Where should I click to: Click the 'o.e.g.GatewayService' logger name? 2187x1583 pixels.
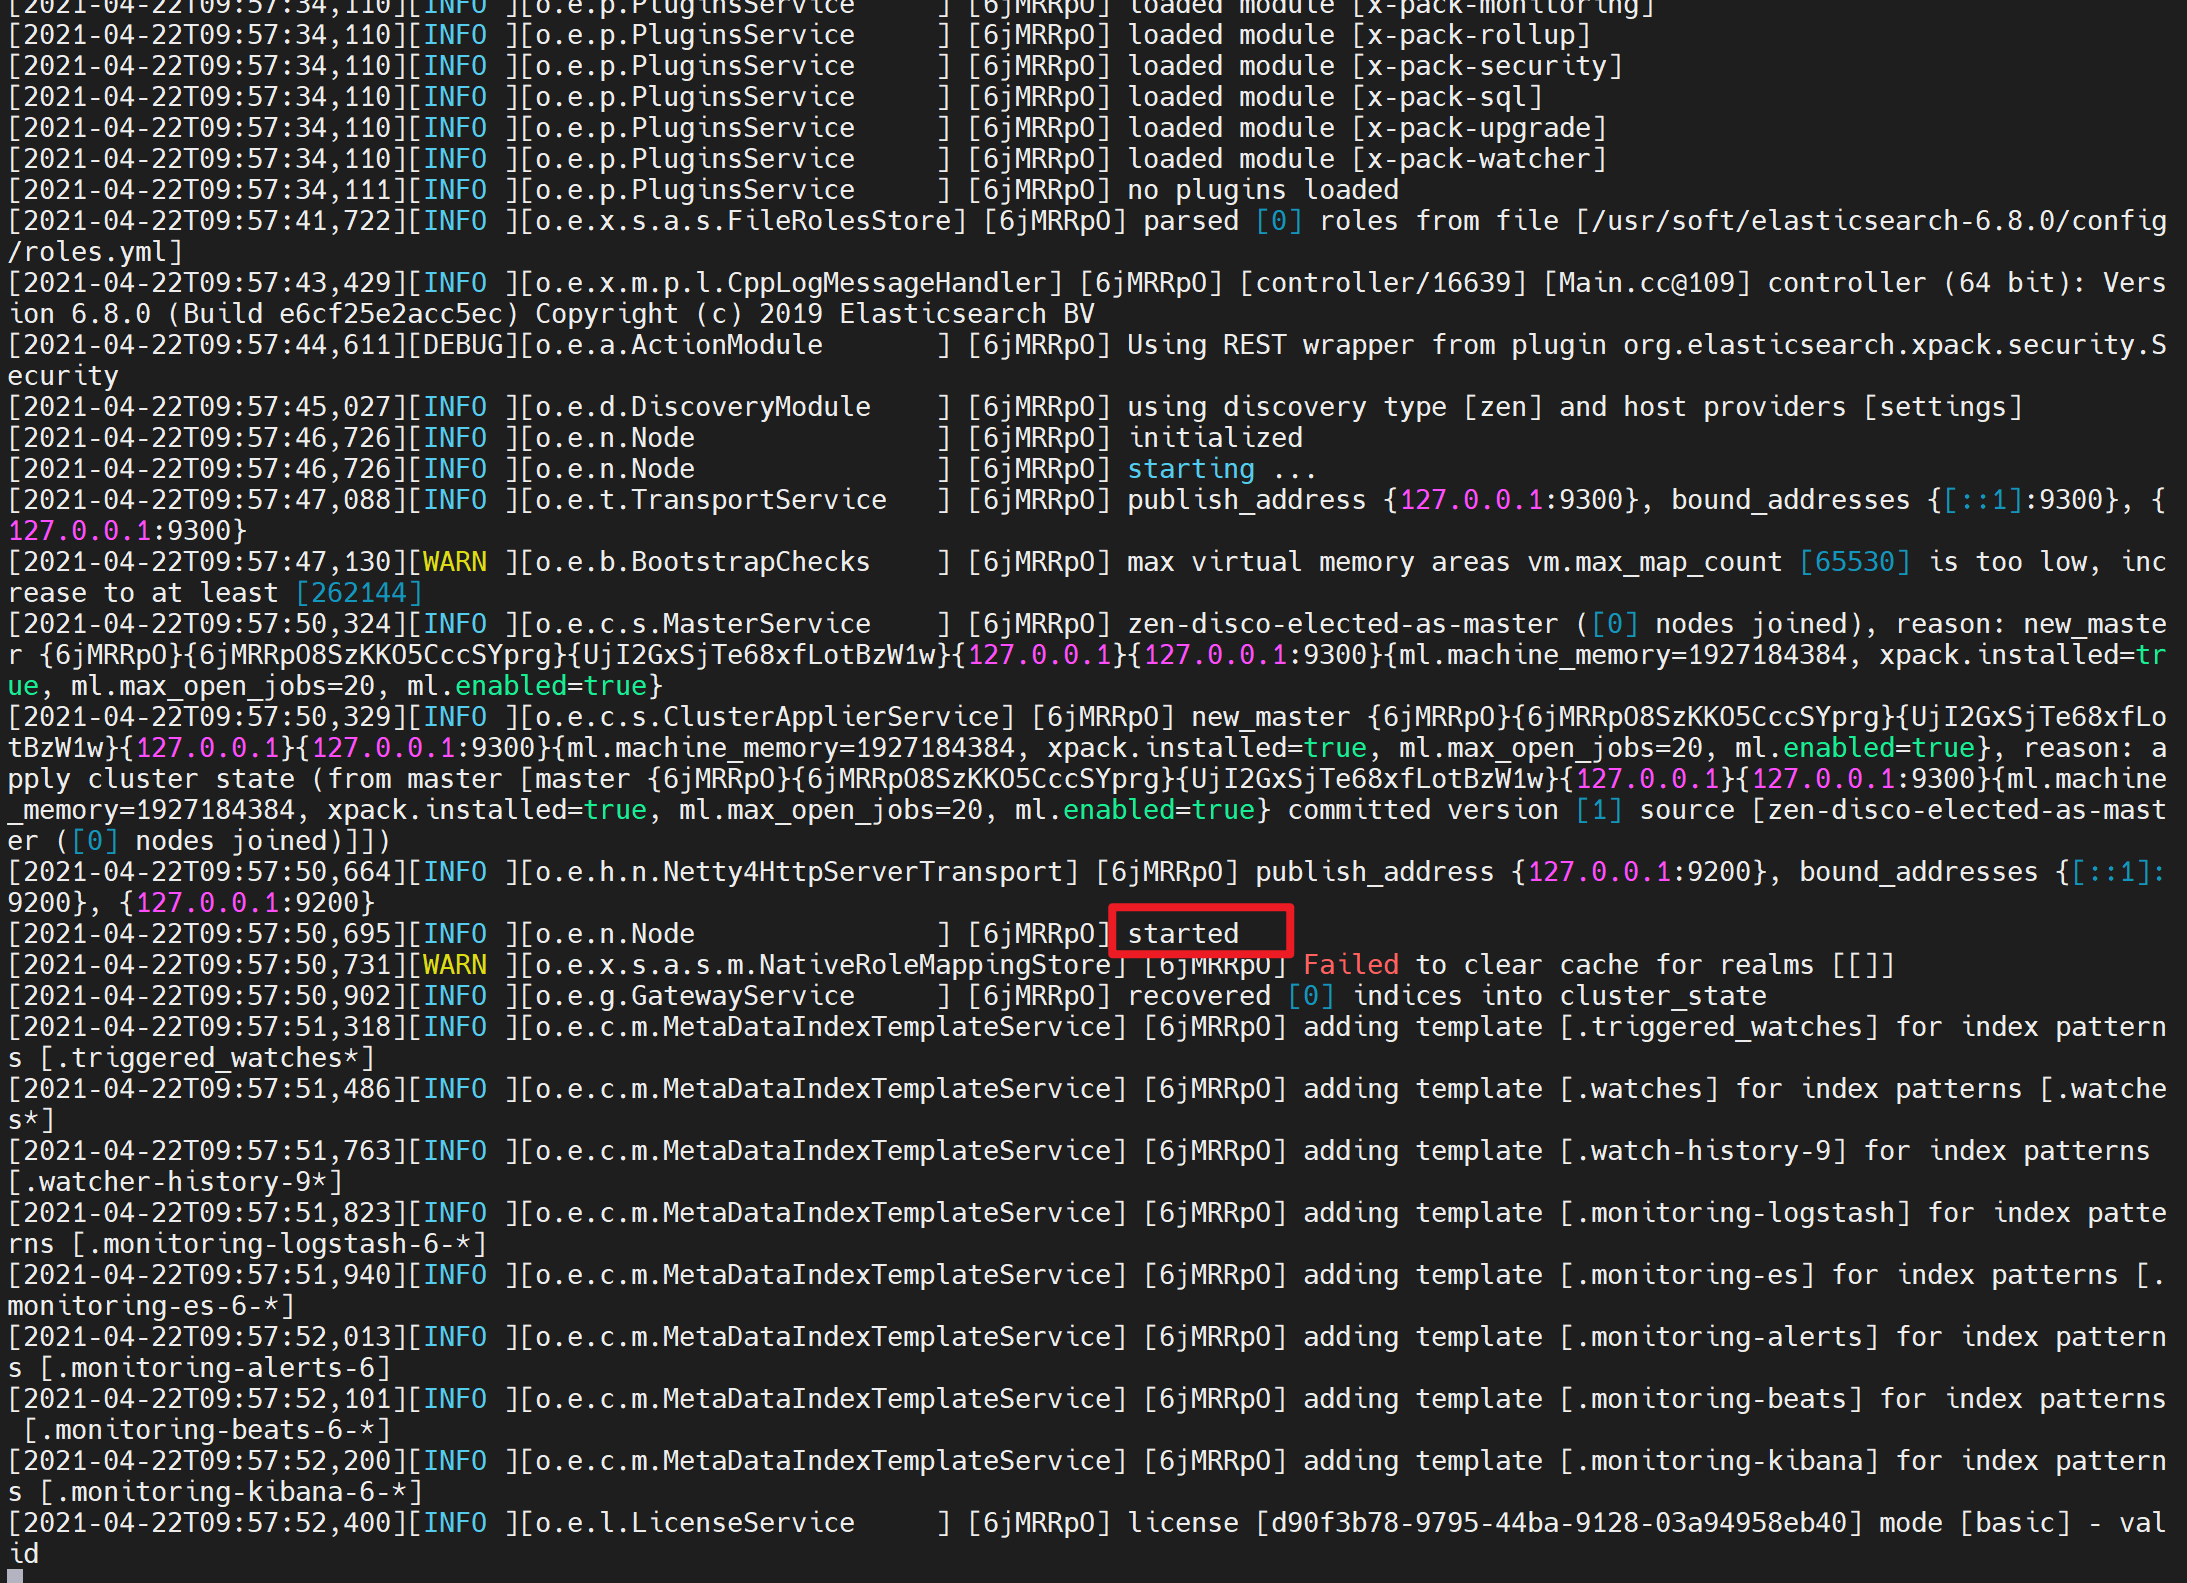coord(695,996)
